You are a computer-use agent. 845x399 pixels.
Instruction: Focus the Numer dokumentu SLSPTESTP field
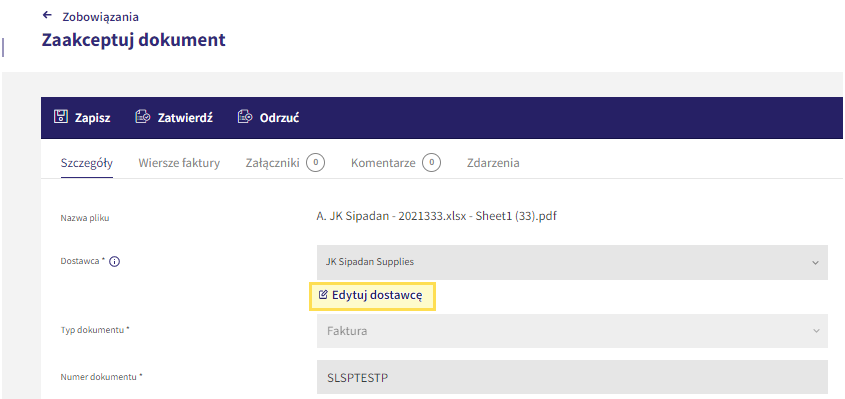(572, 377)
